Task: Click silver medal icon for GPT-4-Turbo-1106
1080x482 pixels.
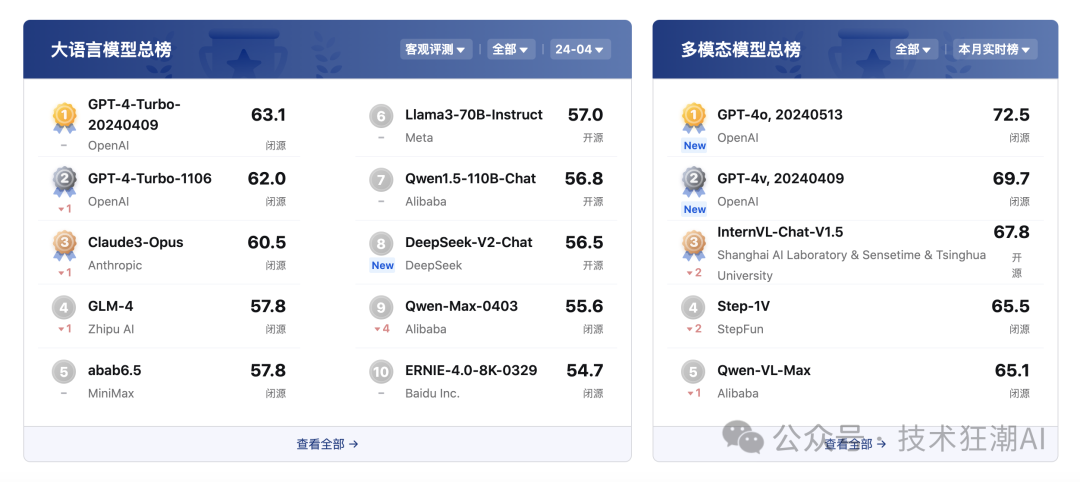Action: click(x=64, y=182)
